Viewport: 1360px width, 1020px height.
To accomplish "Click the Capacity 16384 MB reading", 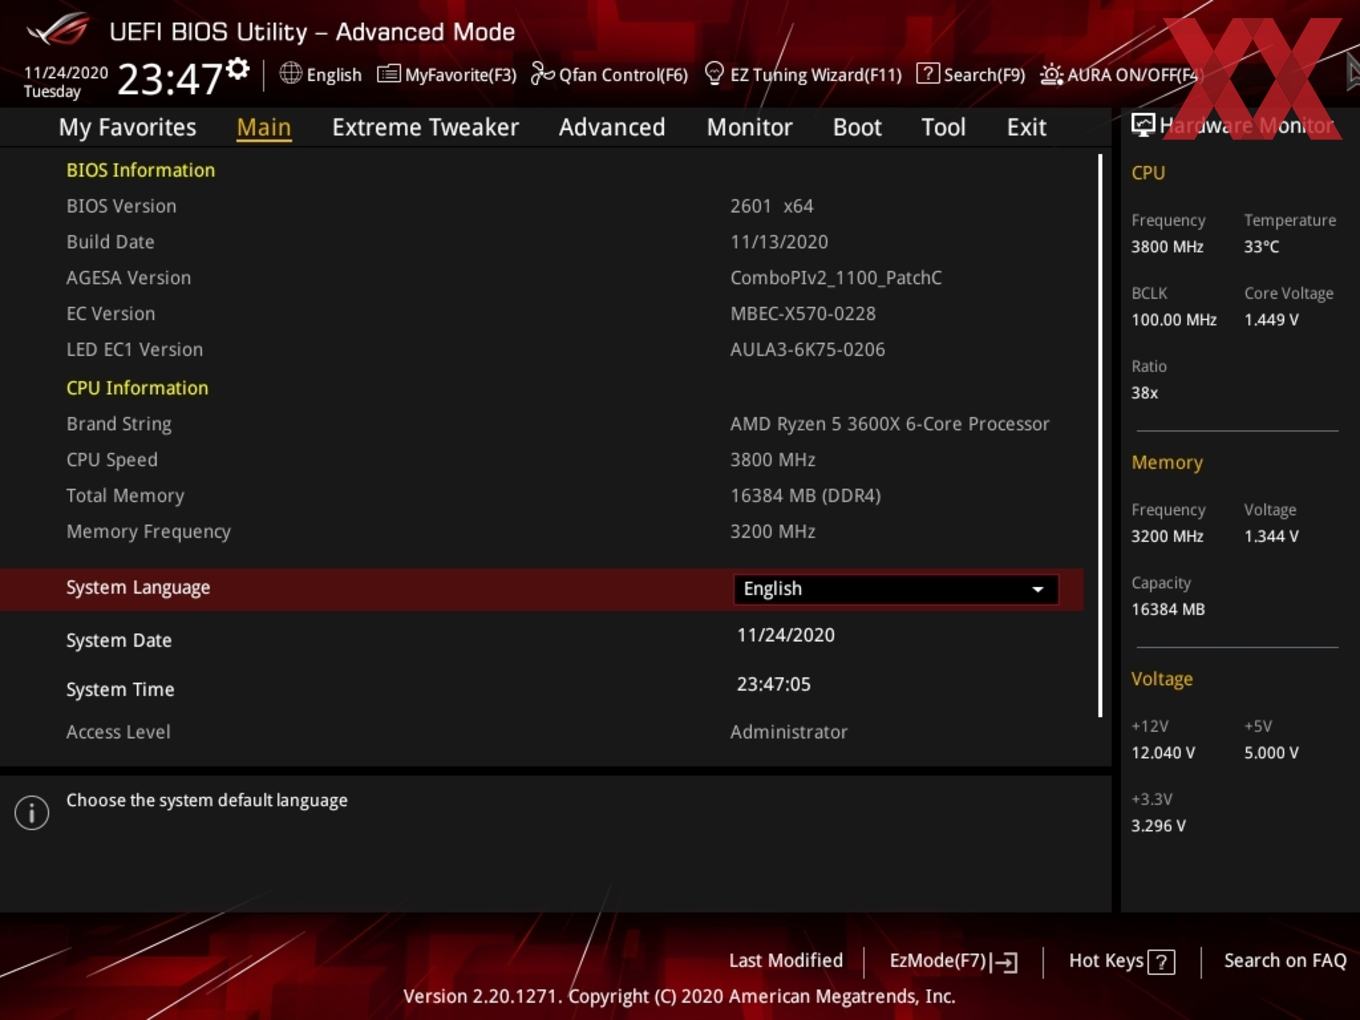I will coord(1168,609).
